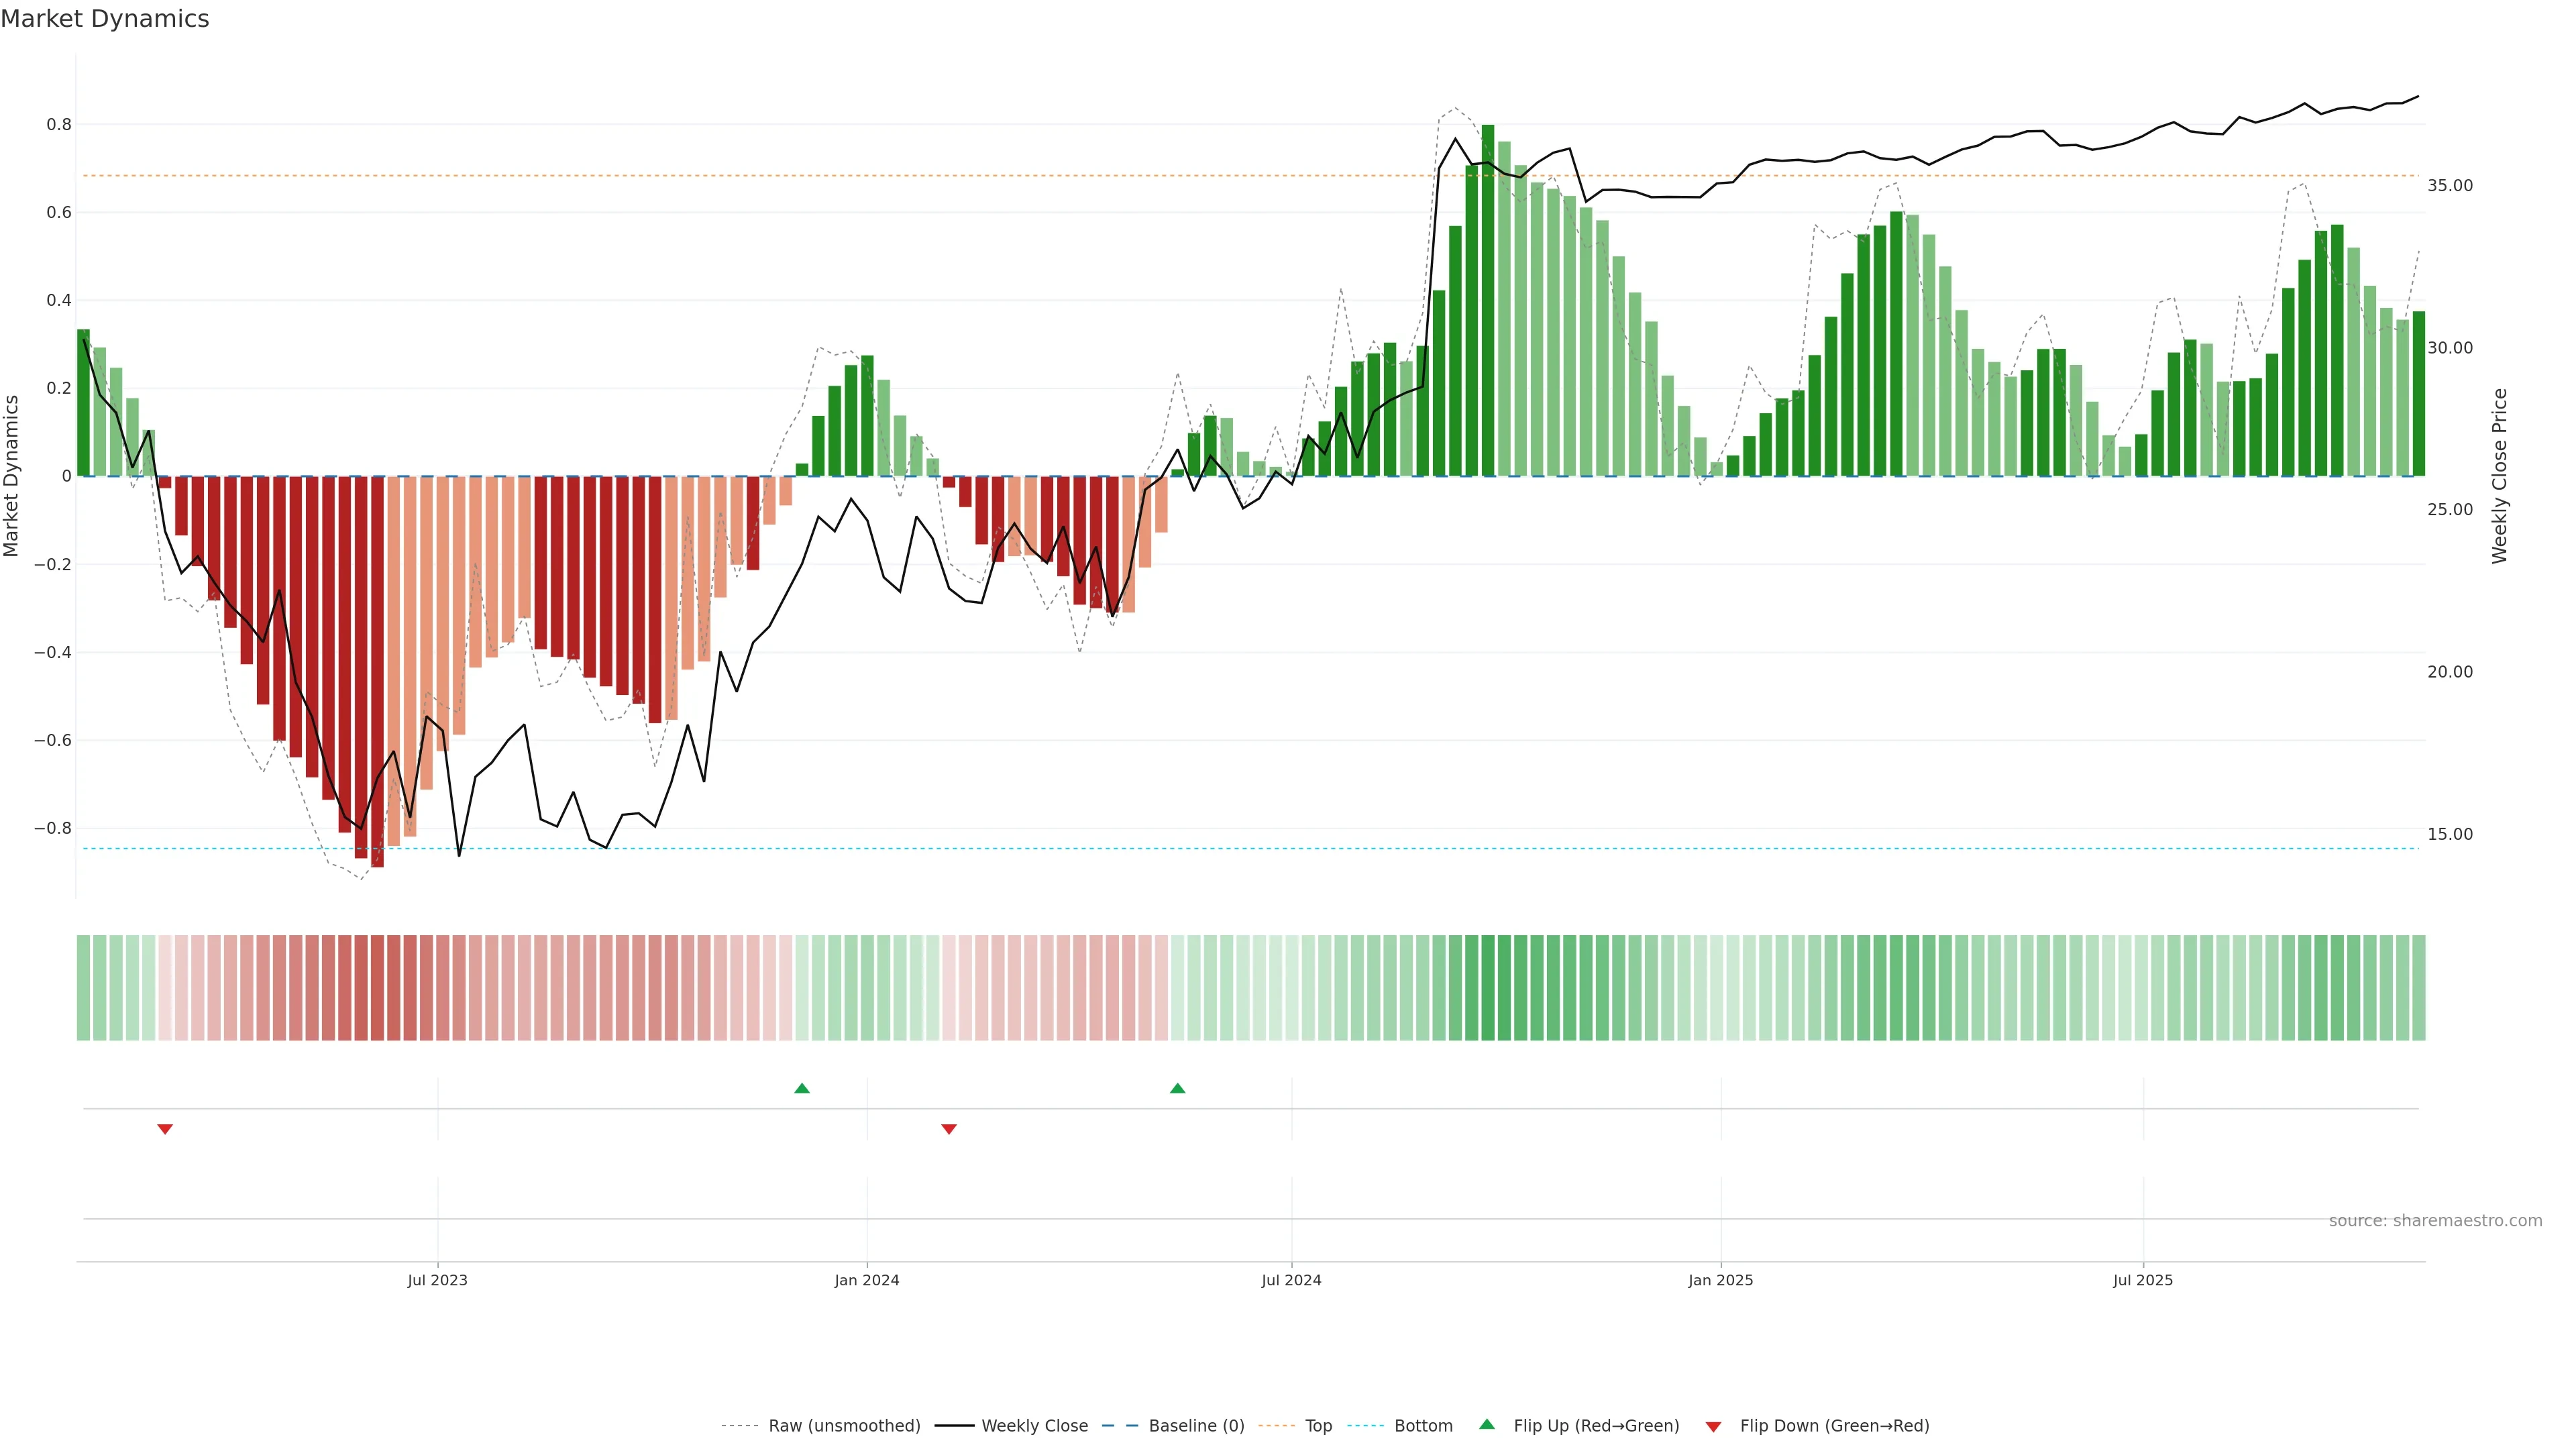Click the red flip-down marker in early 2024
2576x1449 pixels.
click(949, 1129)
